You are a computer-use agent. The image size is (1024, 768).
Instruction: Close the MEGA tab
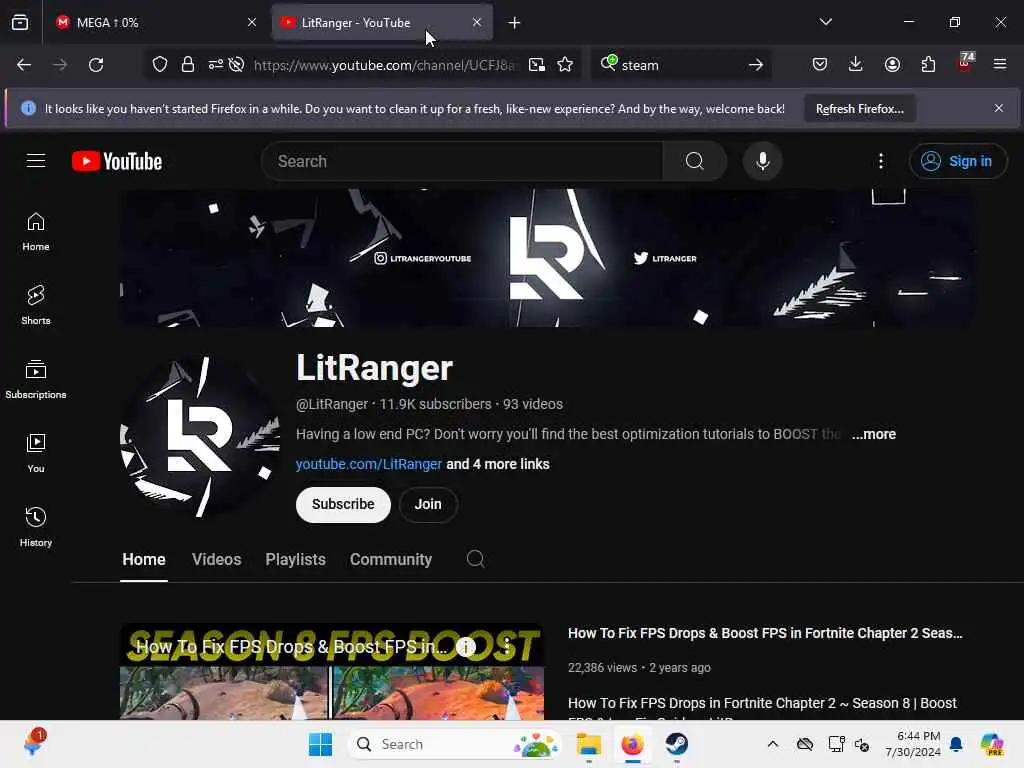point(252,23)
